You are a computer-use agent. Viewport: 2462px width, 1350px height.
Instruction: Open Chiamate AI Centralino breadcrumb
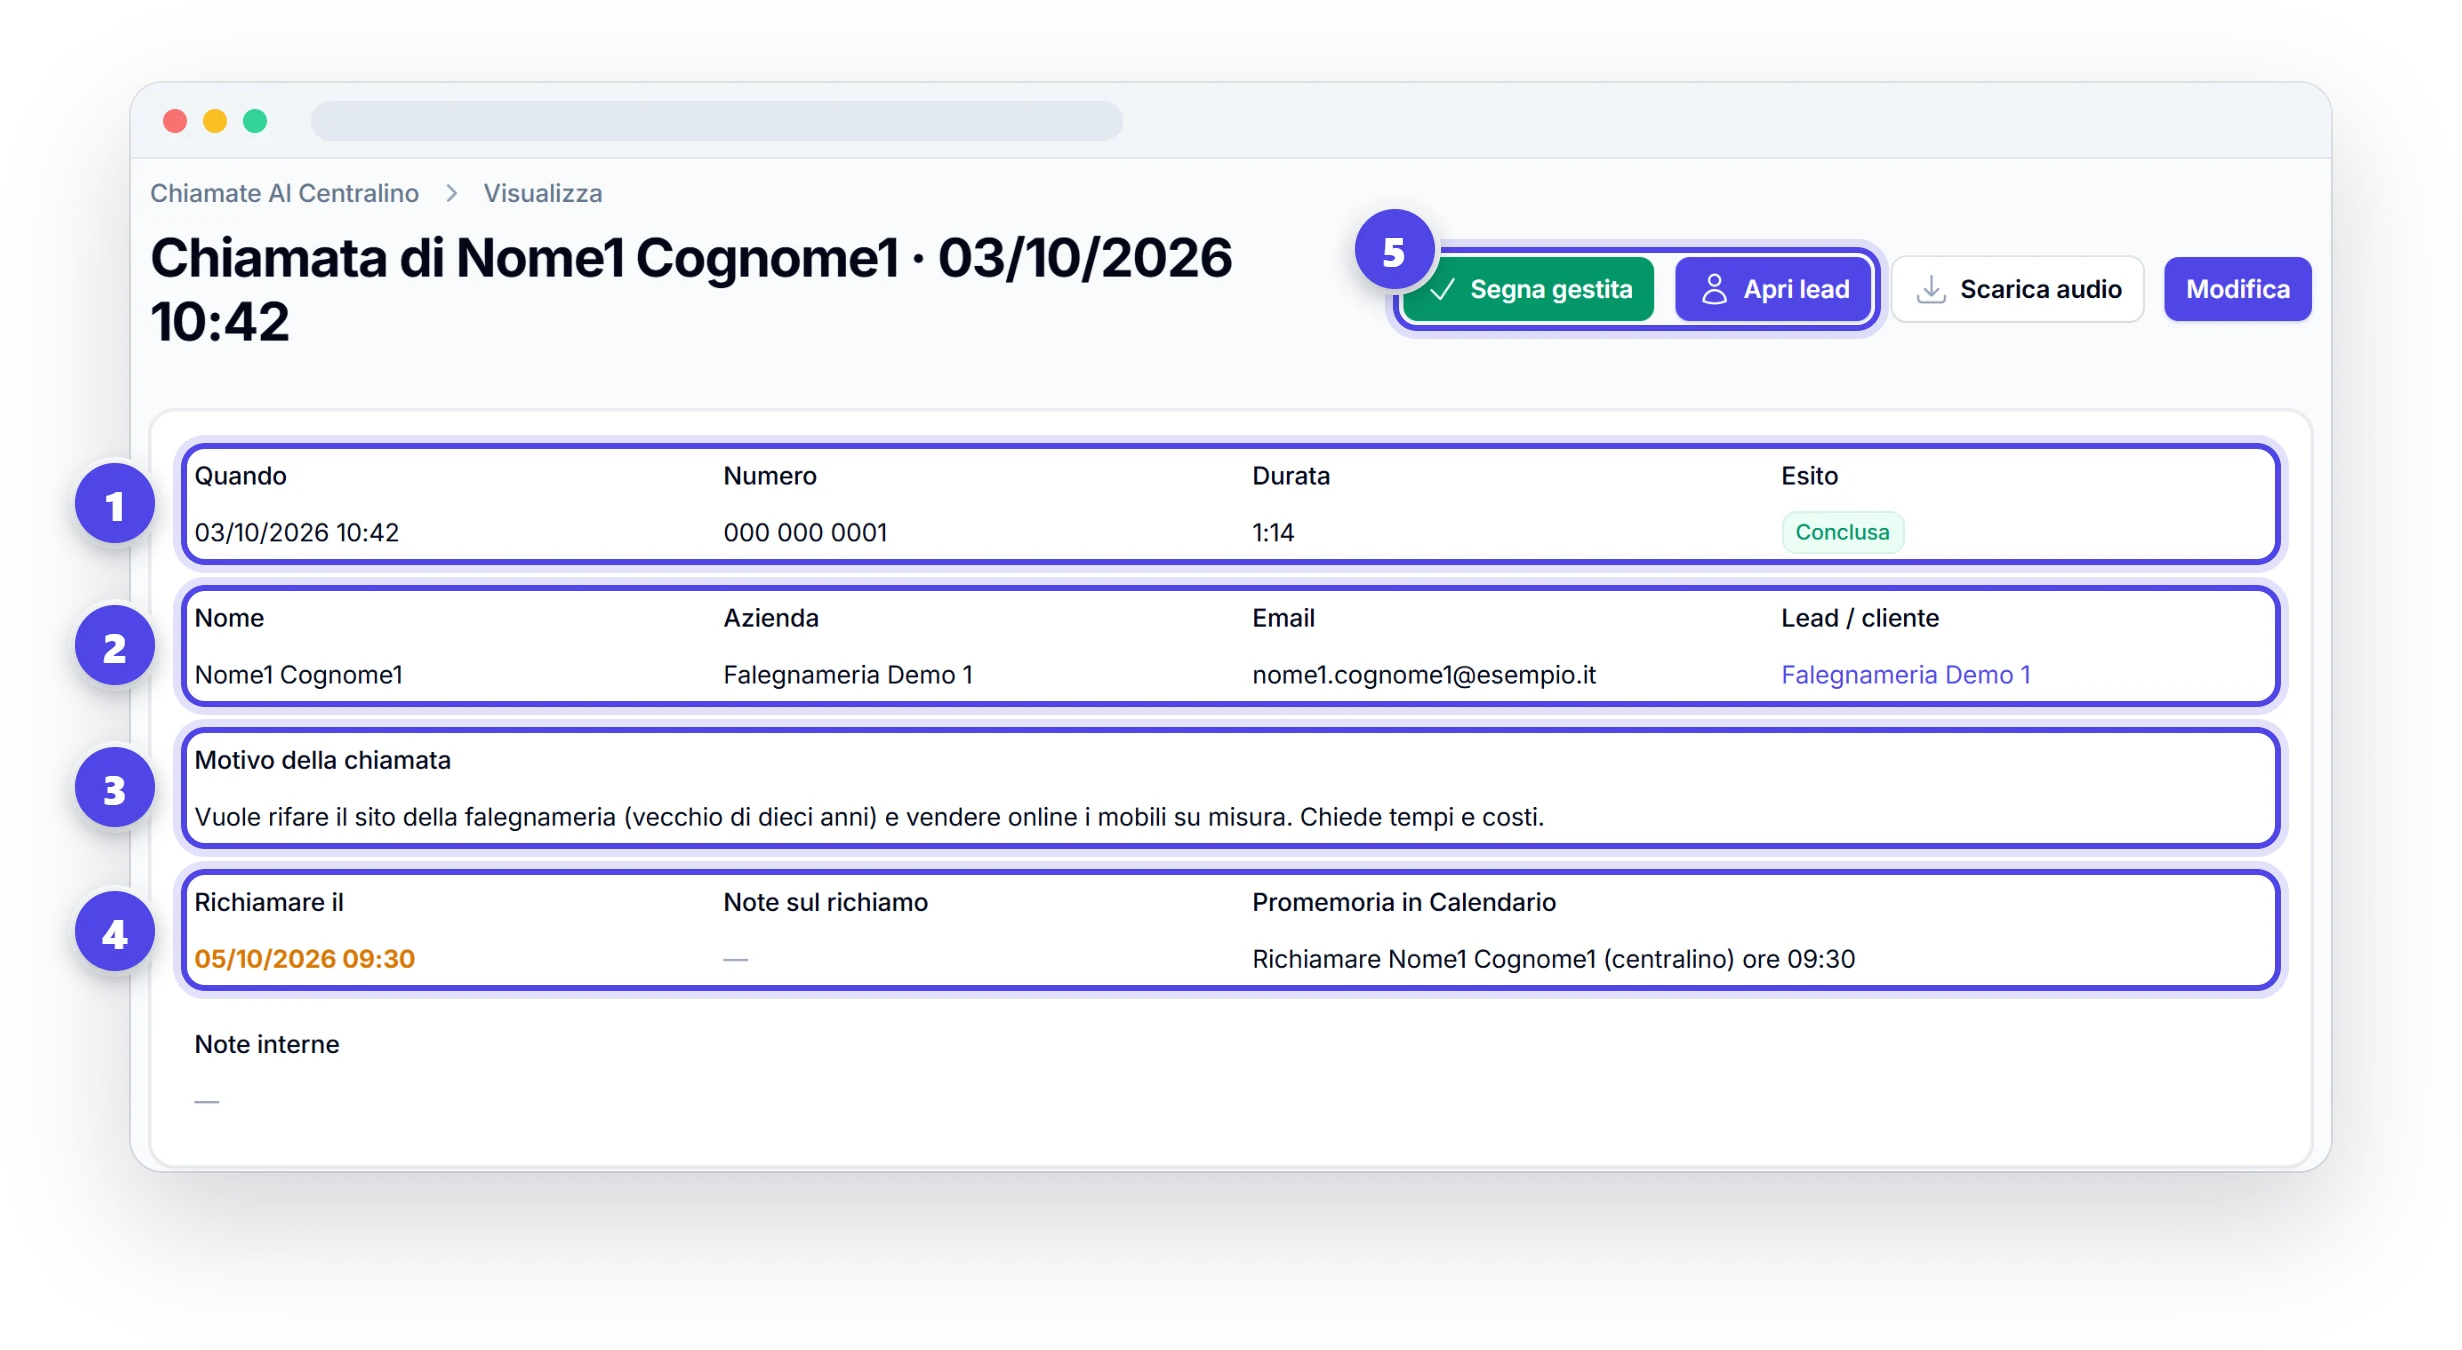pos(284,193)
